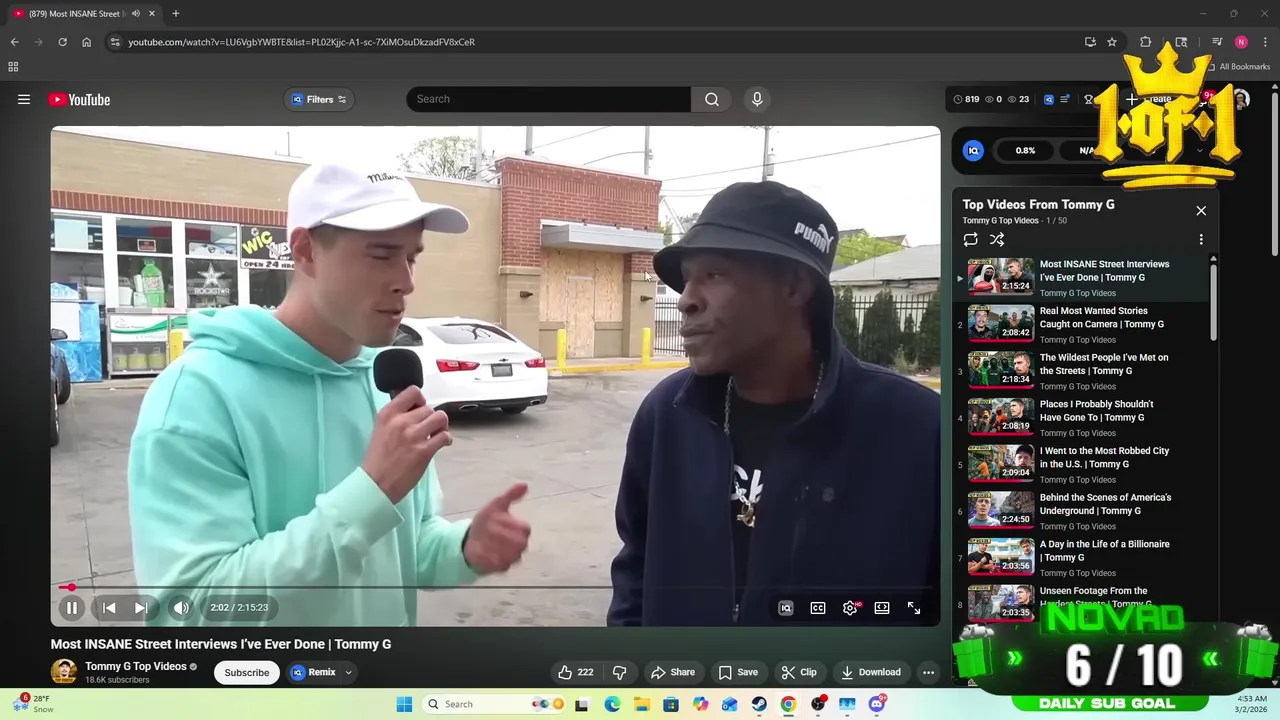The width and height of the screenshot is (1280, 720).
Task: Click the Clip button
Action: [x=799, y=672]
